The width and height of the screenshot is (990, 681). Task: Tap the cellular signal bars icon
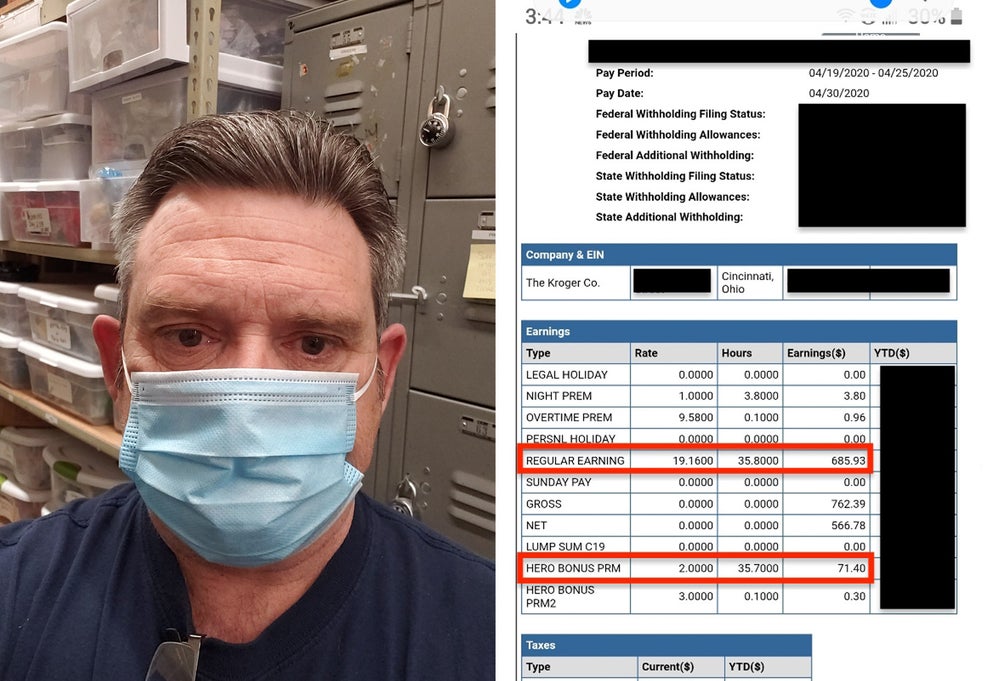point(890,17)
